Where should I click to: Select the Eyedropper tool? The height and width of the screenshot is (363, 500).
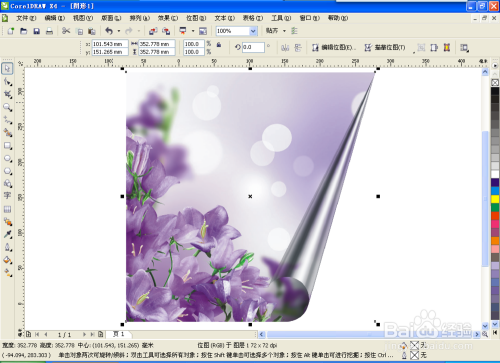[x=7, y=234]
